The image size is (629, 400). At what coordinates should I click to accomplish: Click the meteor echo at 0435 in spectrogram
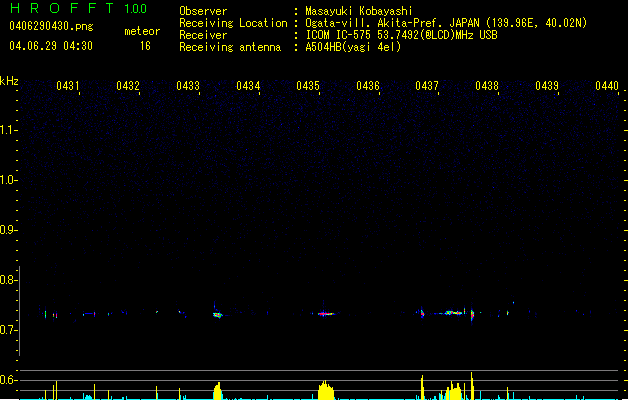pos(326,314)
